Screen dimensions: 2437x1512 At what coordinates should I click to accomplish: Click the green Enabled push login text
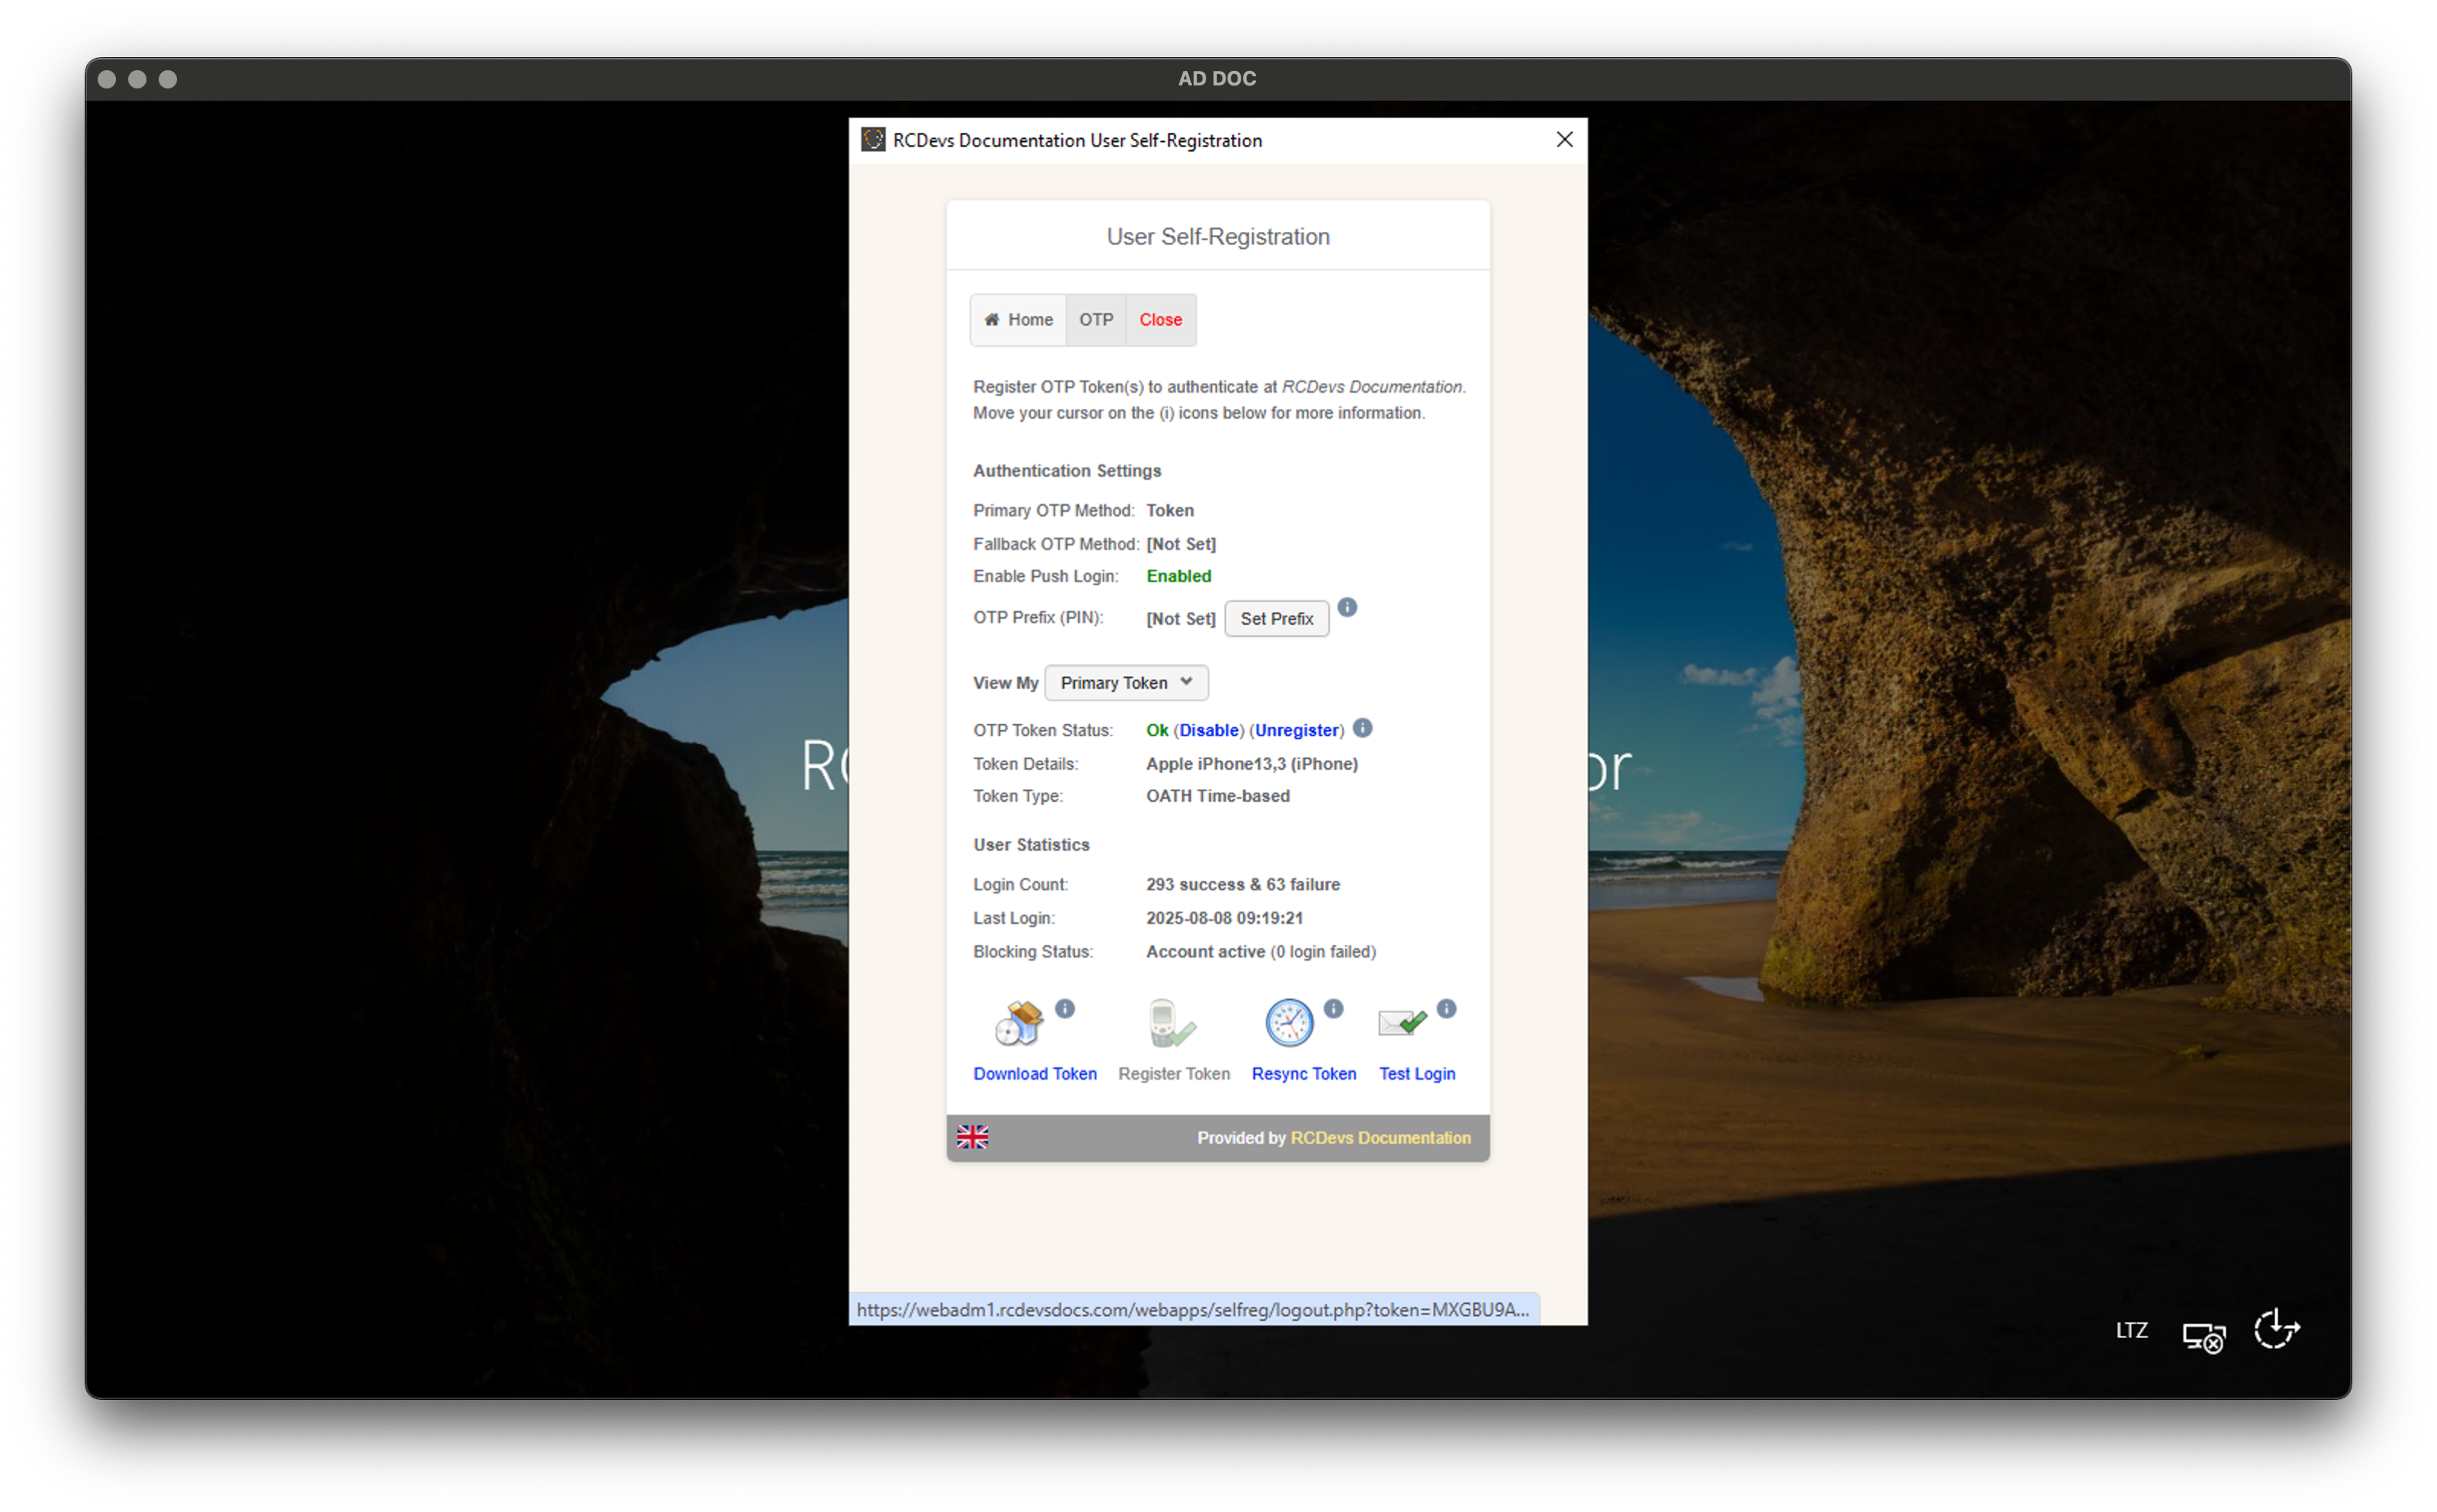[x=1178, y=576]
